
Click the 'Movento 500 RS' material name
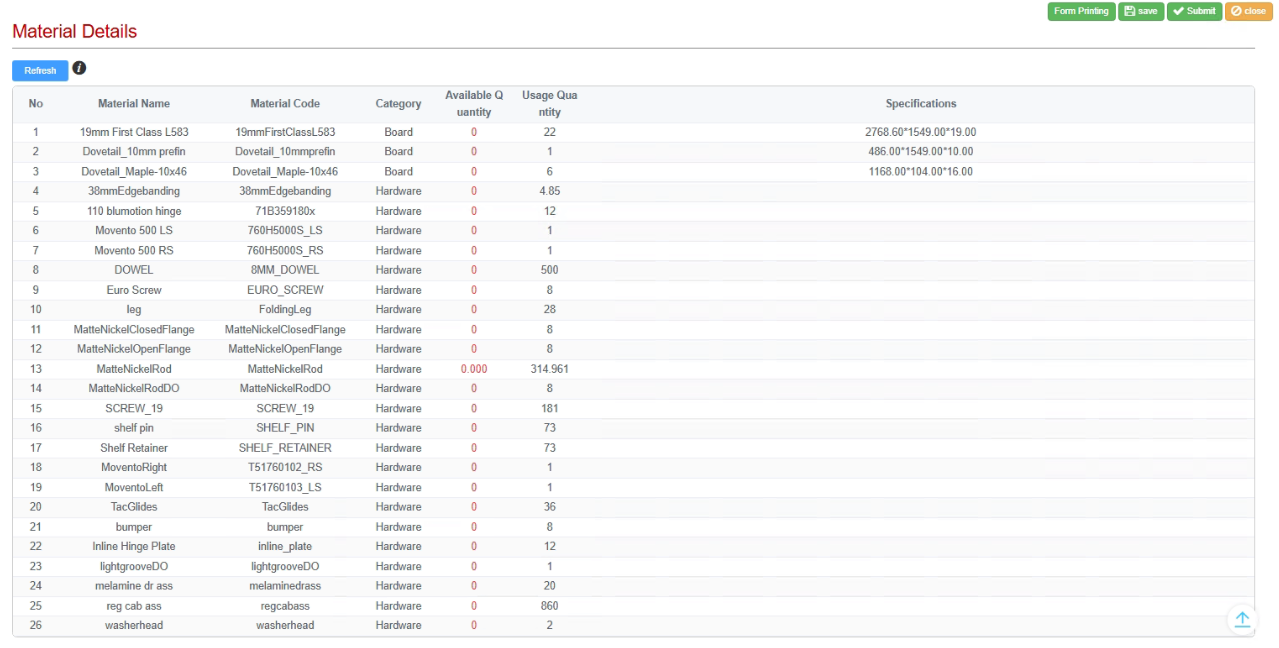[134, 251]
